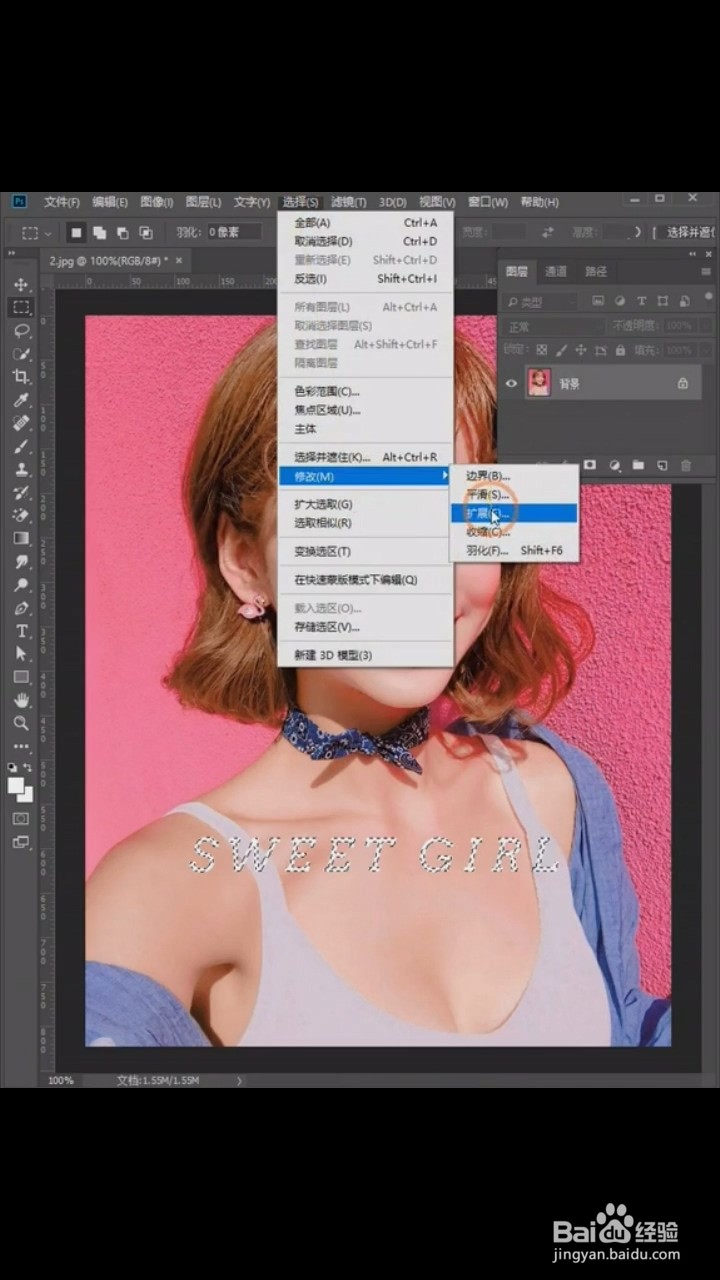Toggle Add to selection mode
This screenshot has width=720, height=1280.
point(99,232)
